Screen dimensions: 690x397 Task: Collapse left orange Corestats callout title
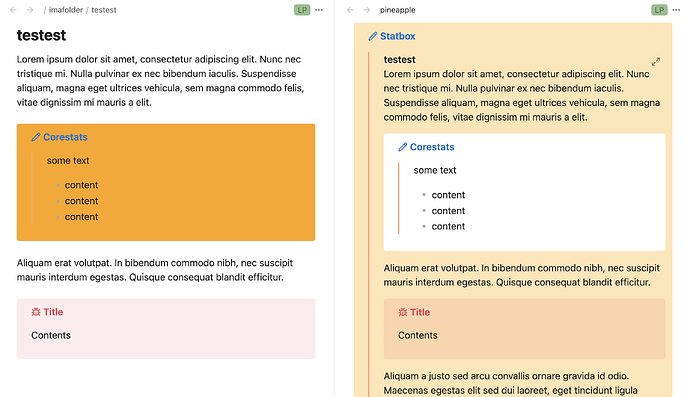click(x=65, y=137)
